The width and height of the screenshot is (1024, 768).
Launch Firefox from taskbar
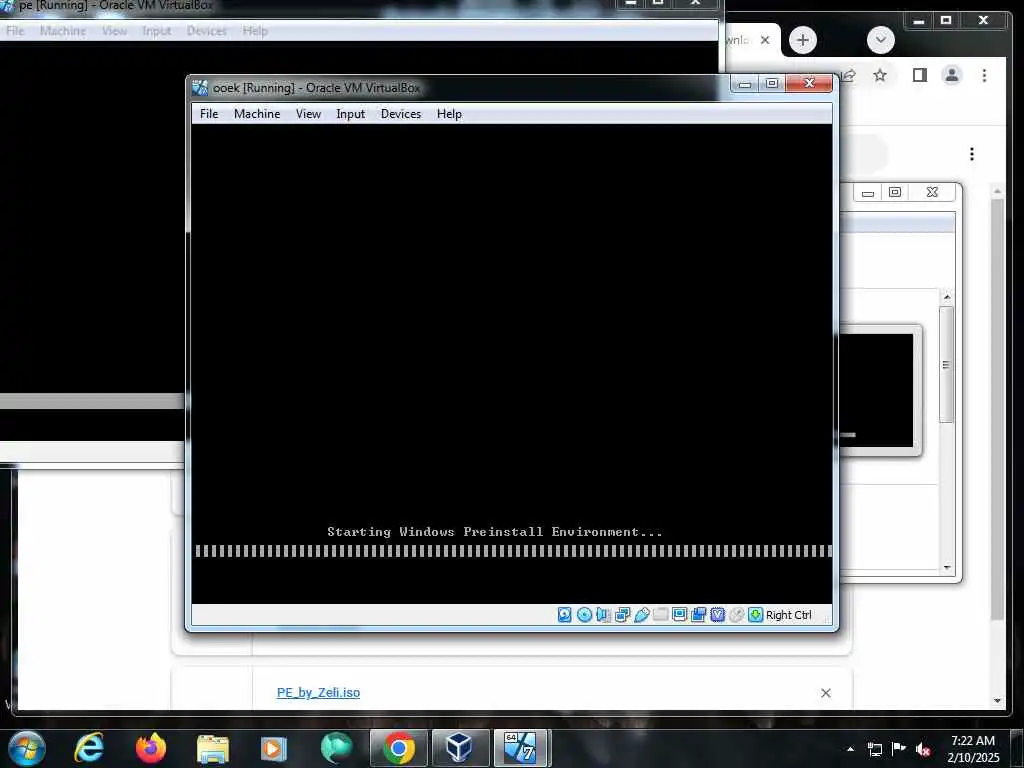[151, 748]
